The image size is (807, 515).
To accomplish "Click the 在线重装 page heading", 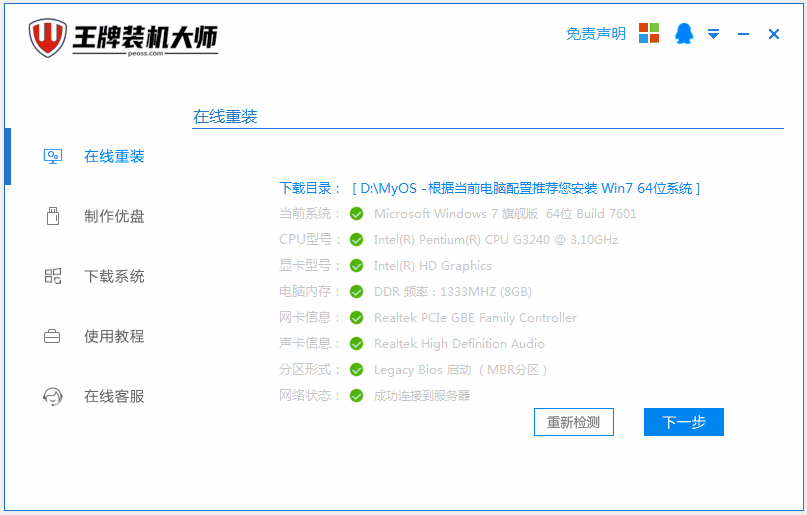I will coord(225,117).
